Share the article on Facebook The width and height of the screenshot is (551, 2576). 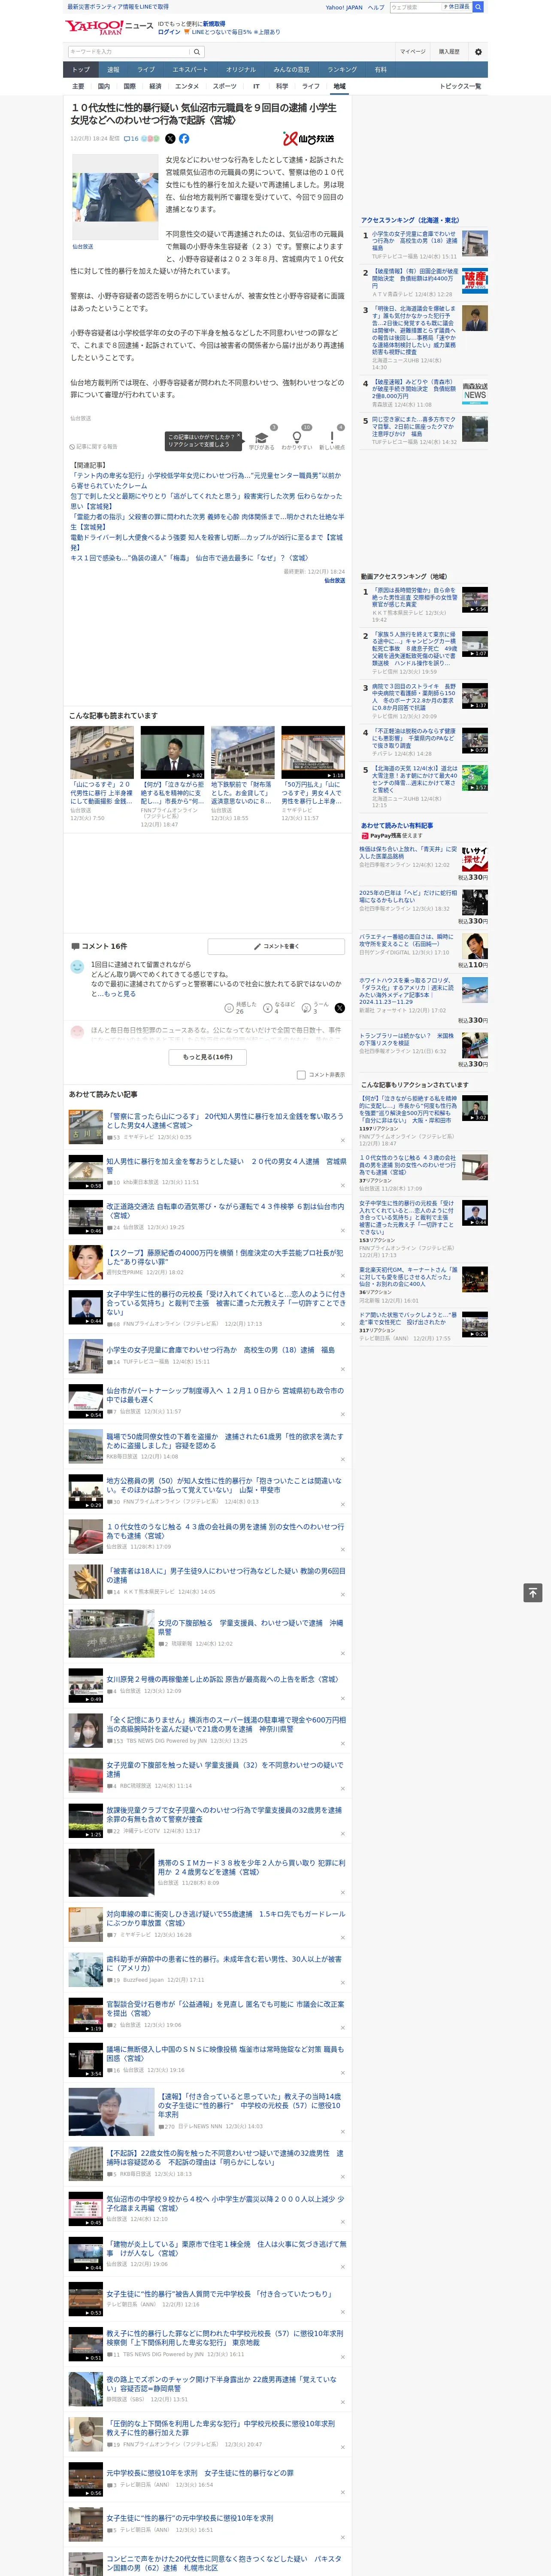[x=184, y=139]
